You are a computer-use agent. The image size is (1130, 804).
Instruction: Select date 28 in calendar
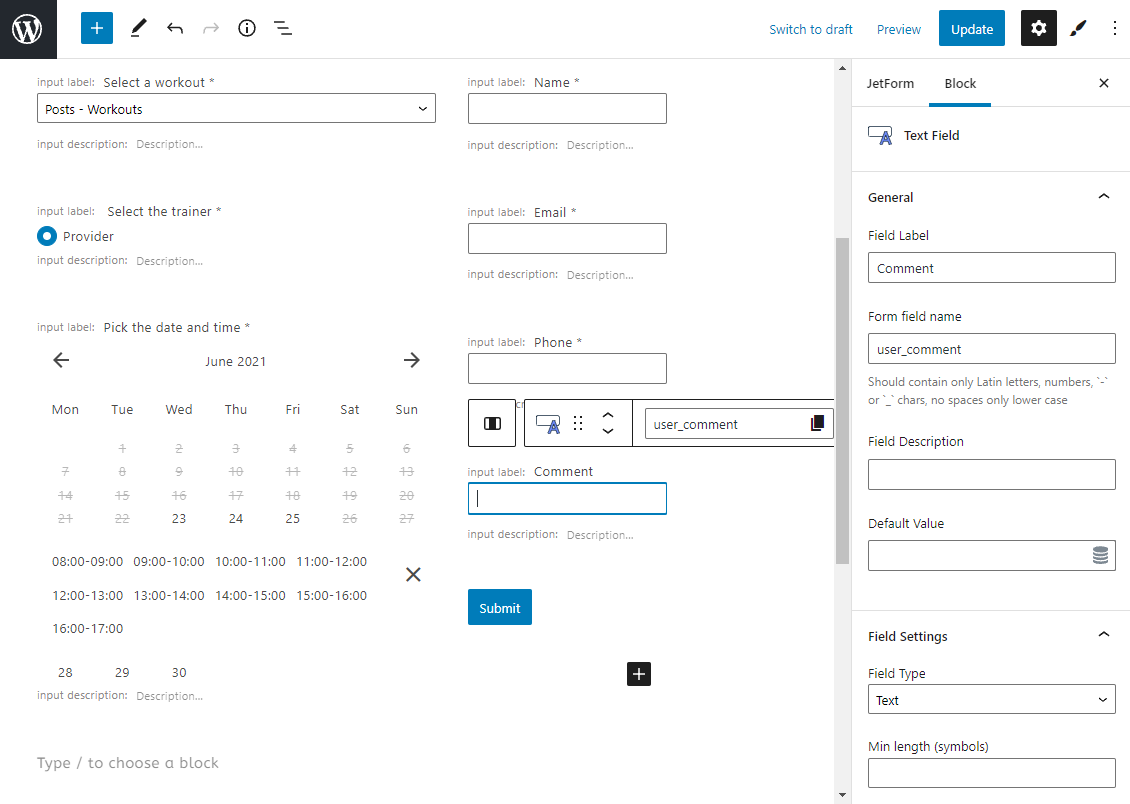[65, 673]
